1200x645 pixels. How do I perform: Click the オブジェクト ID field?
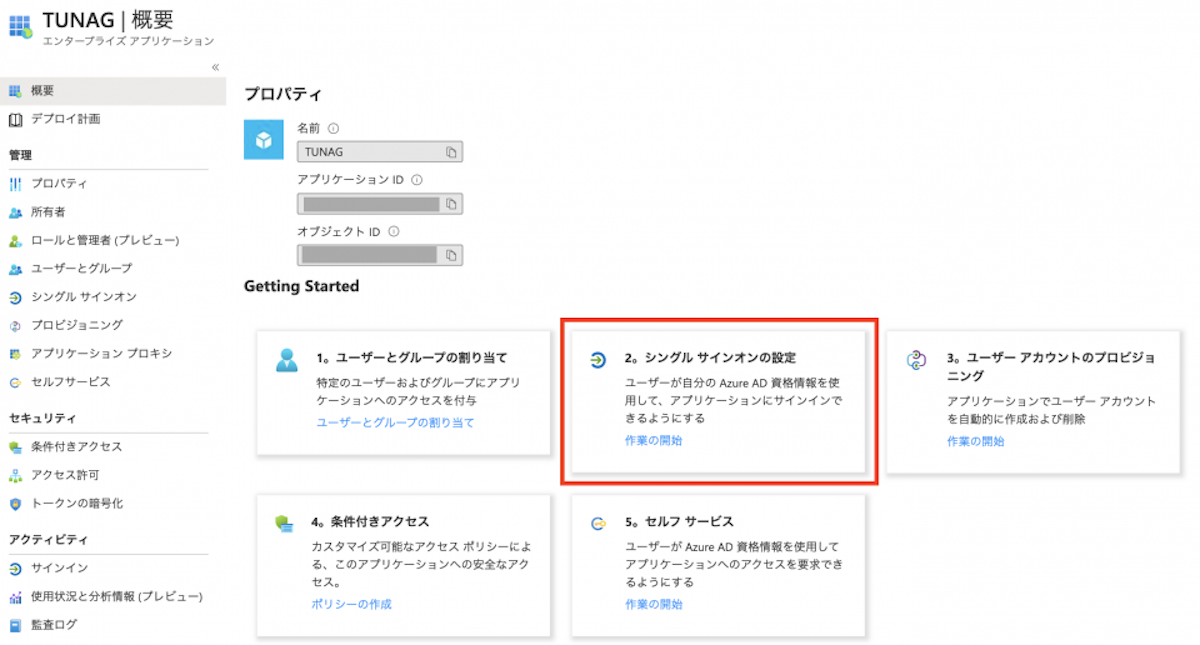coord(380,255)
